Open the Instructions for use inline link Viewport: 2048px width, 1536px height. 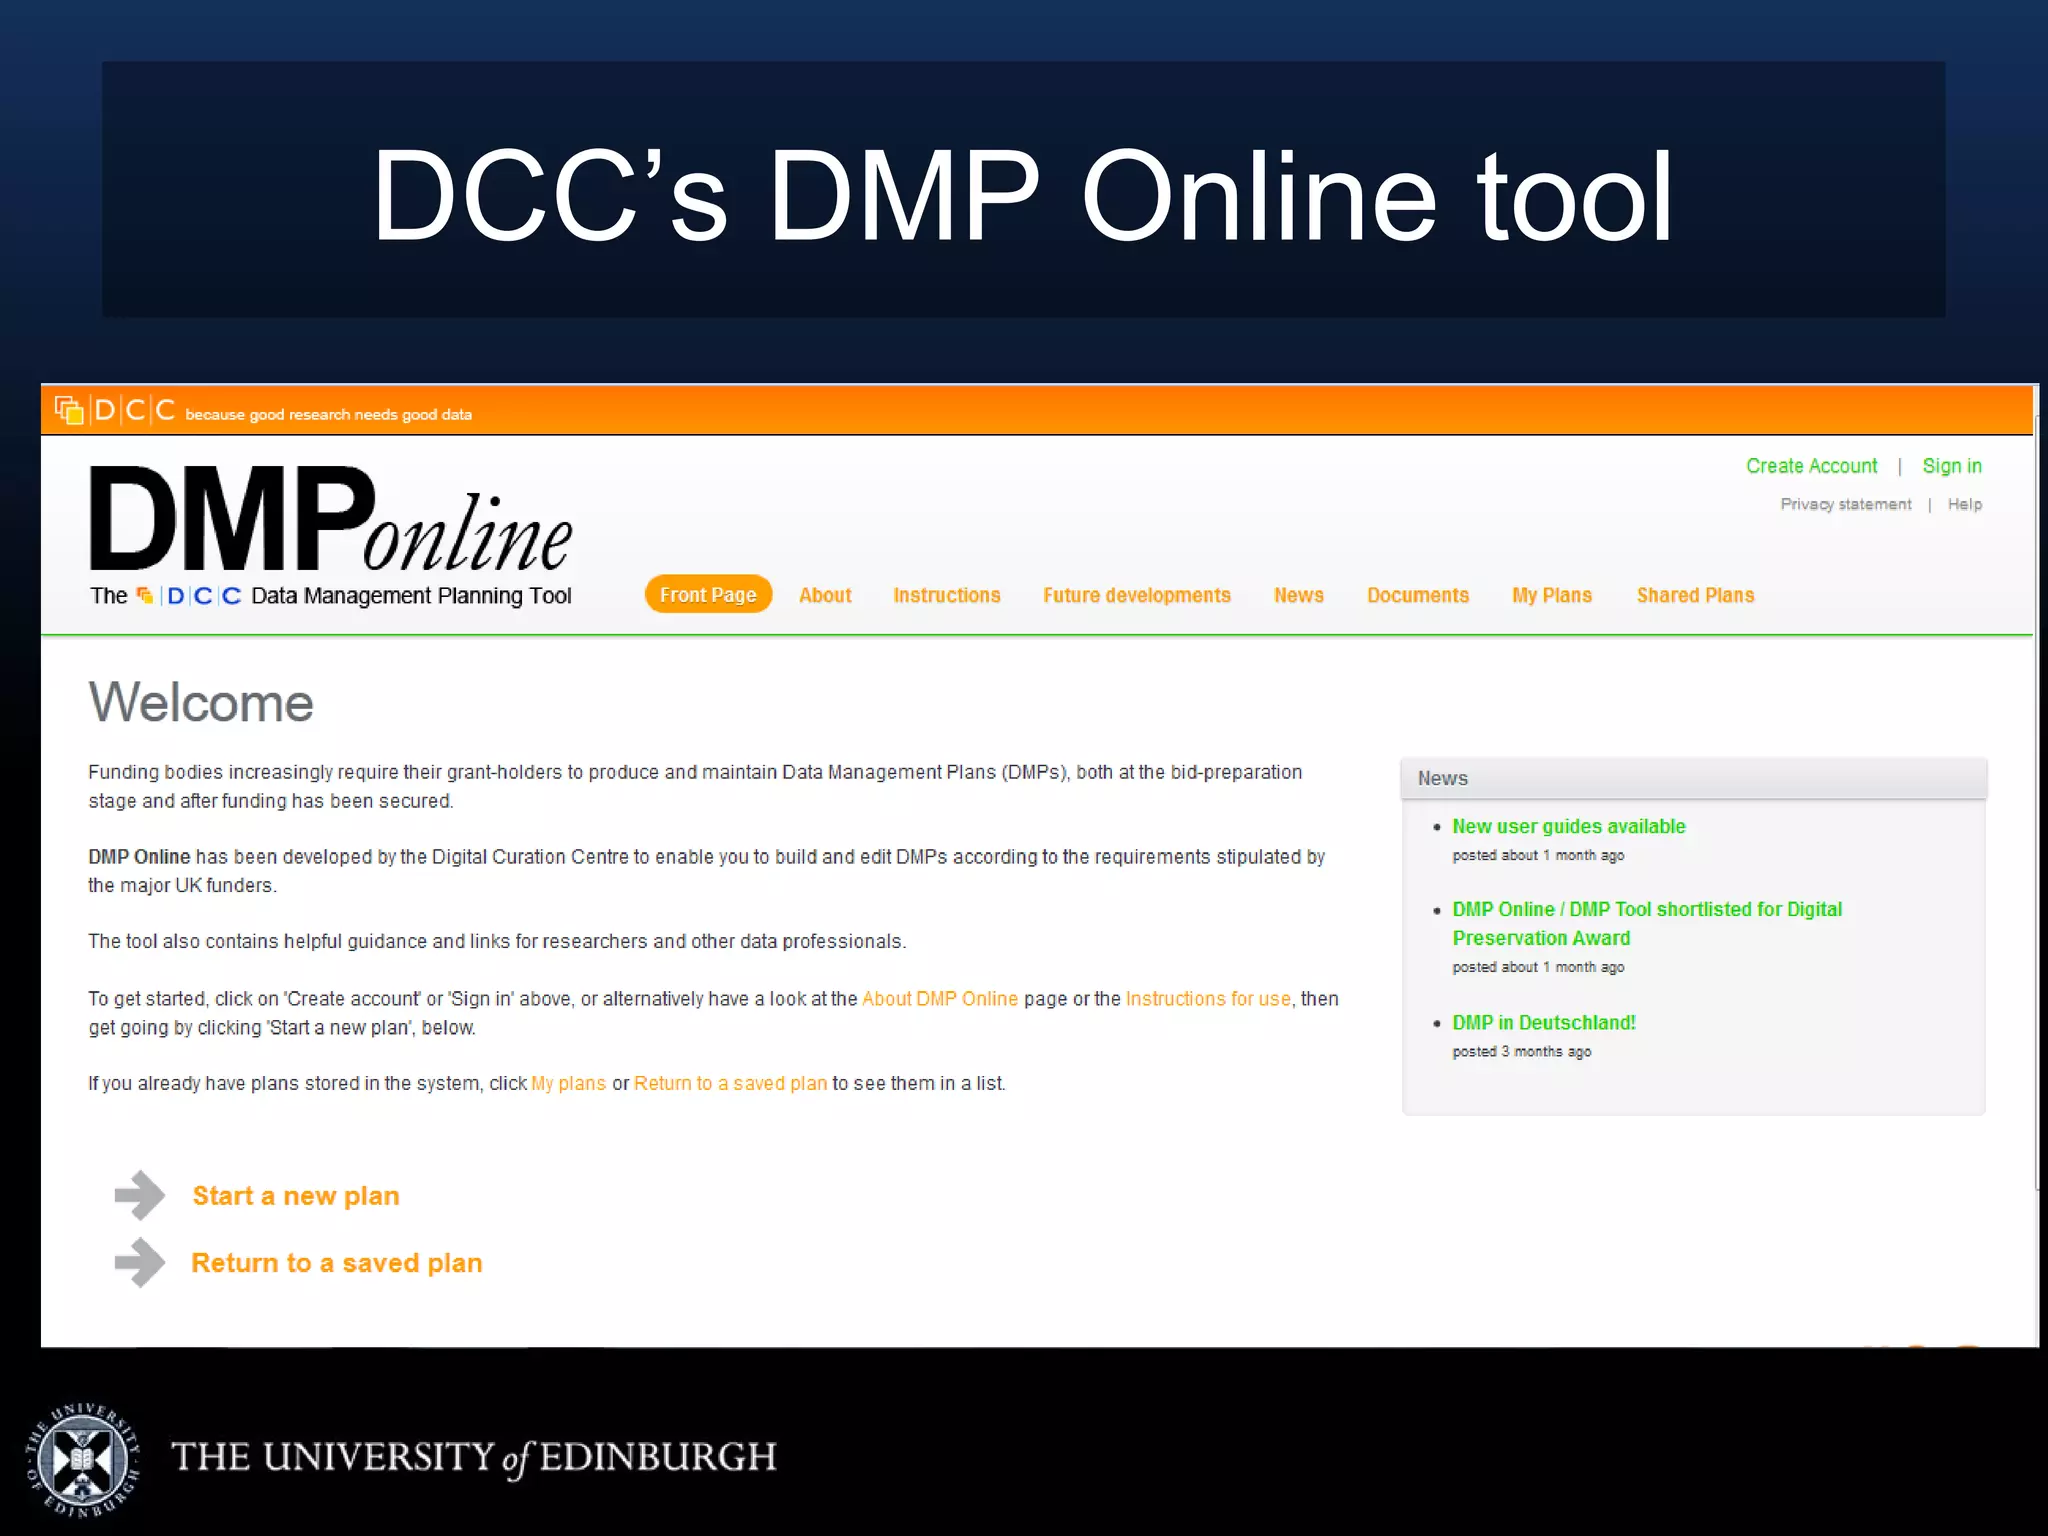1208,999
